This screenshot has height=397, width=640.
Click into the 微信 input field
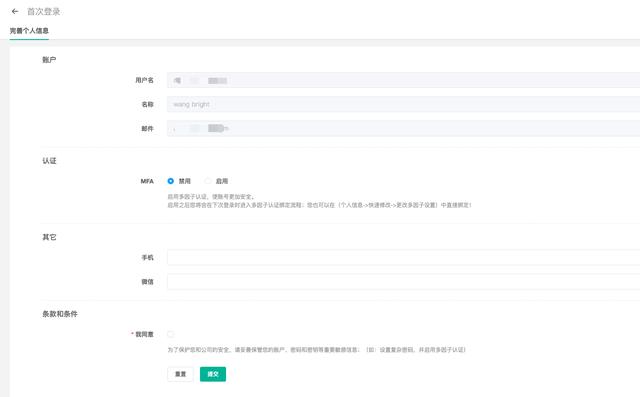[x=403, y=282]
